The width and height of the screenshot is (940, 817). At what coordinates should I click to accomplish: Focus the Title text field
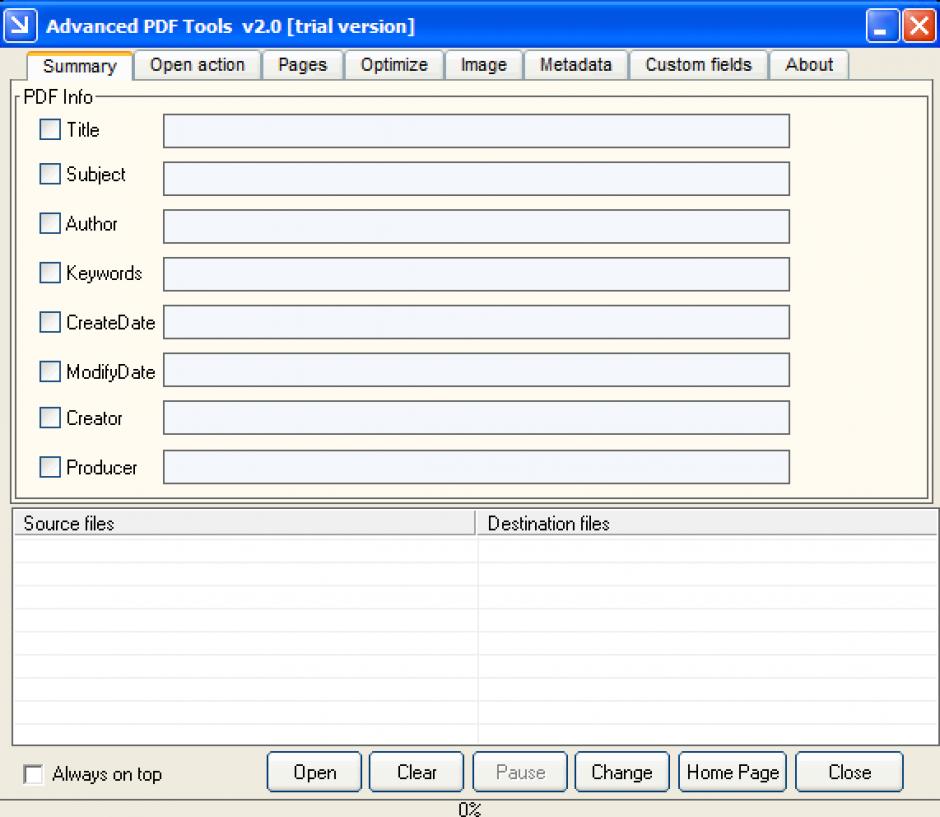[477, 131]
